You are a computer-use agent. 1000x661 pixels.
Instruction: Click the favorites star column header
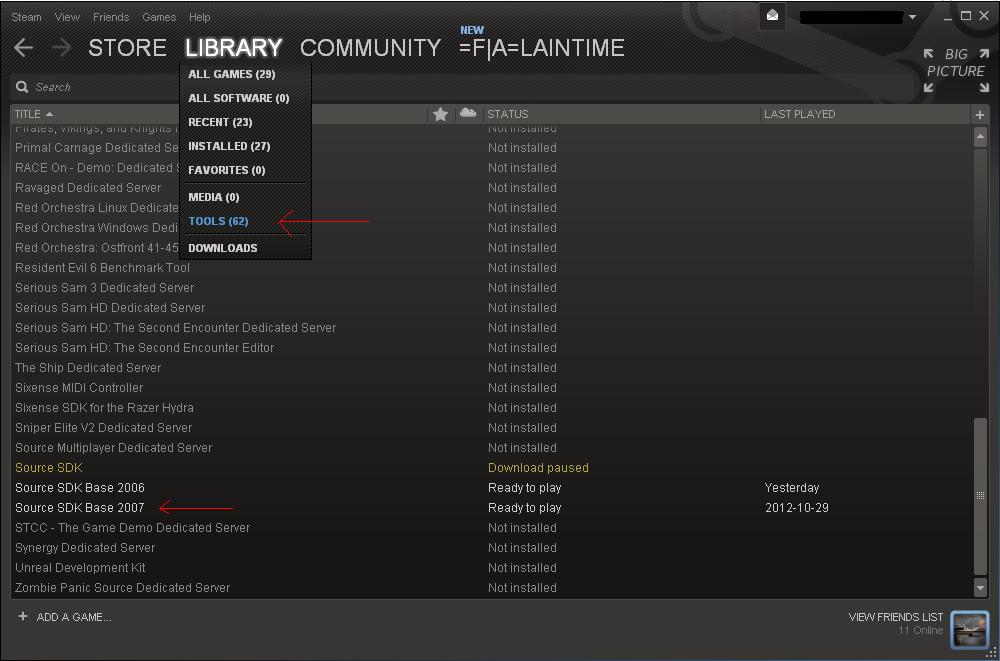[x=440, y=114]
